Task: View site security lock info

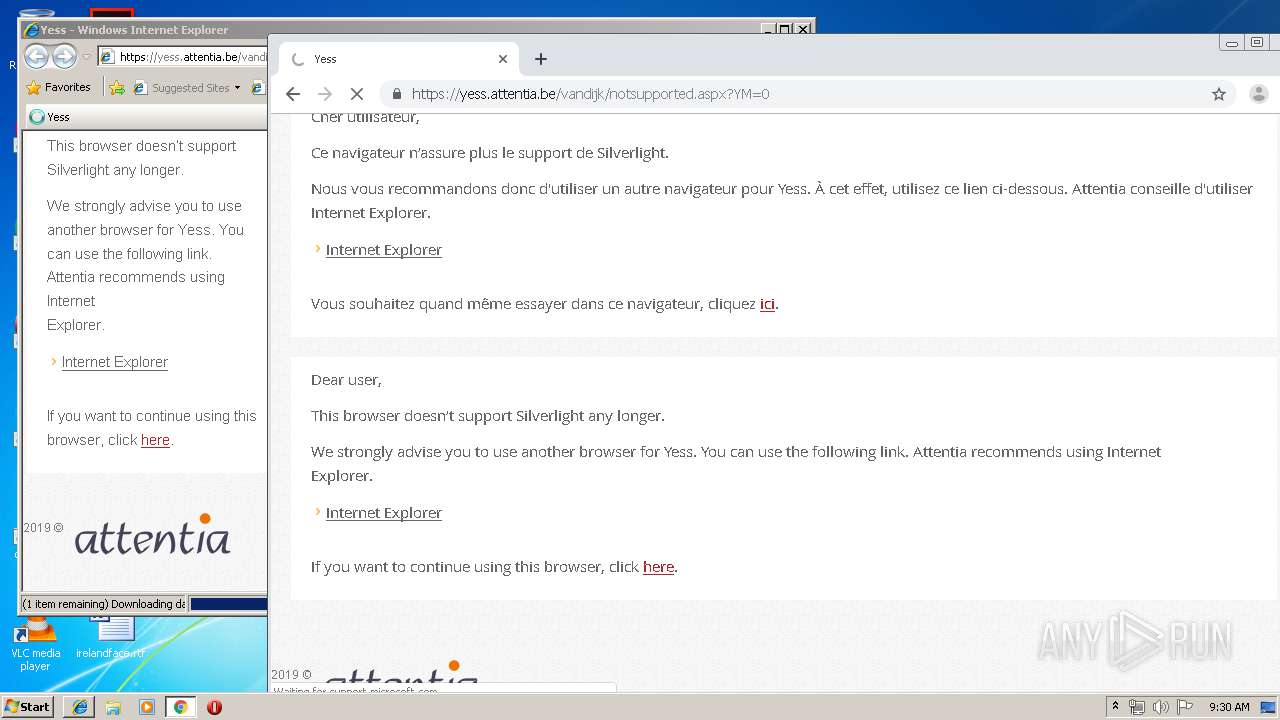Action: tap(397, 94)
